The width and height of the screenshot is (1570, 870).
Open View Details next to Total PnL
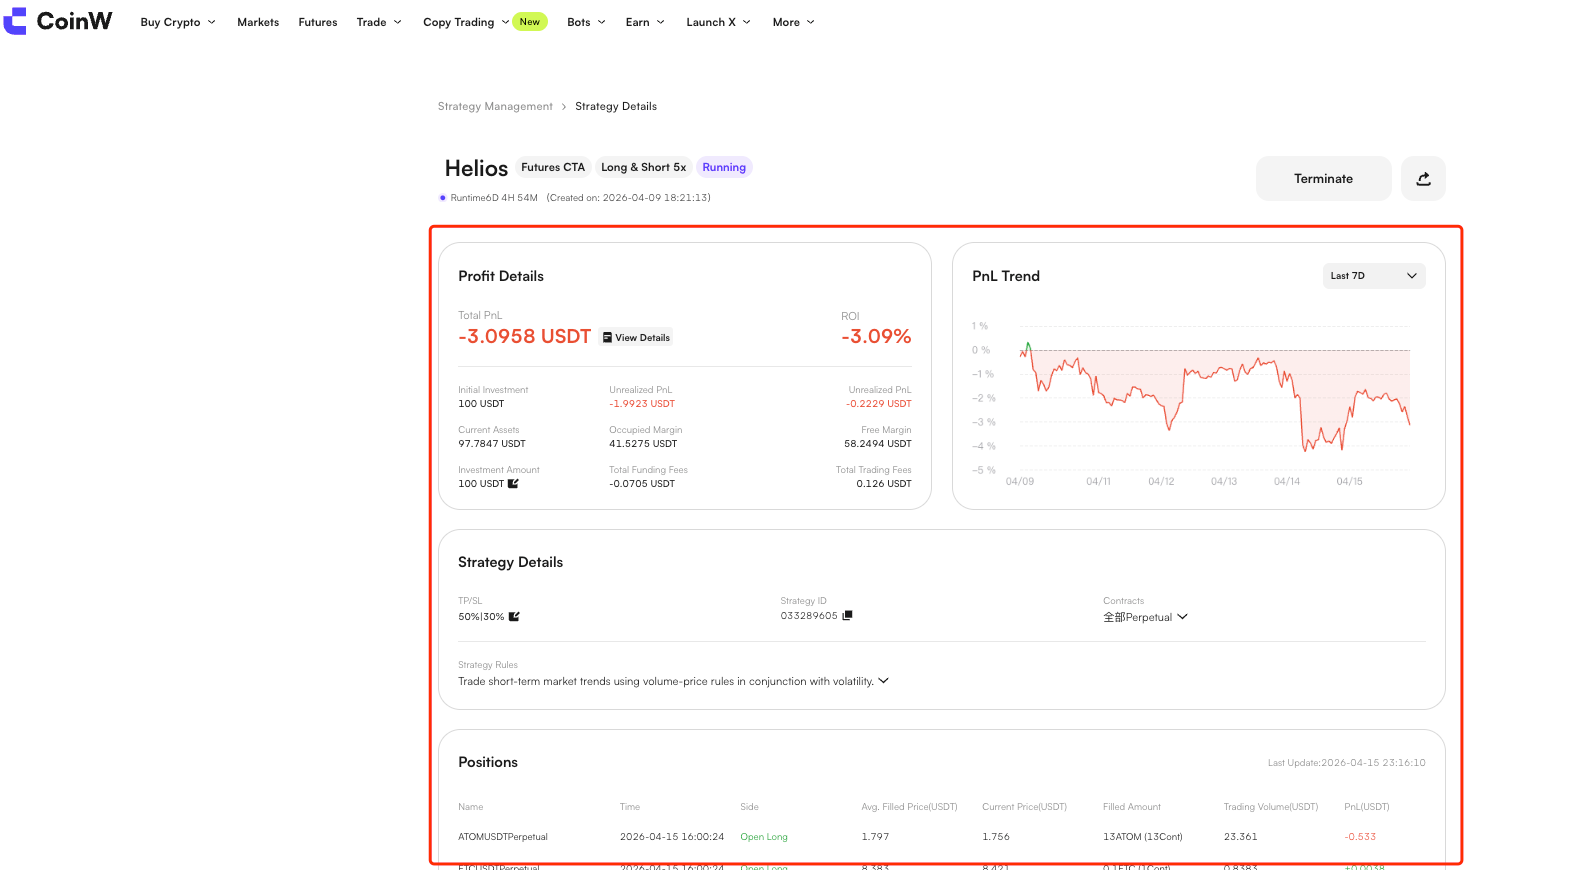[636, 338]
